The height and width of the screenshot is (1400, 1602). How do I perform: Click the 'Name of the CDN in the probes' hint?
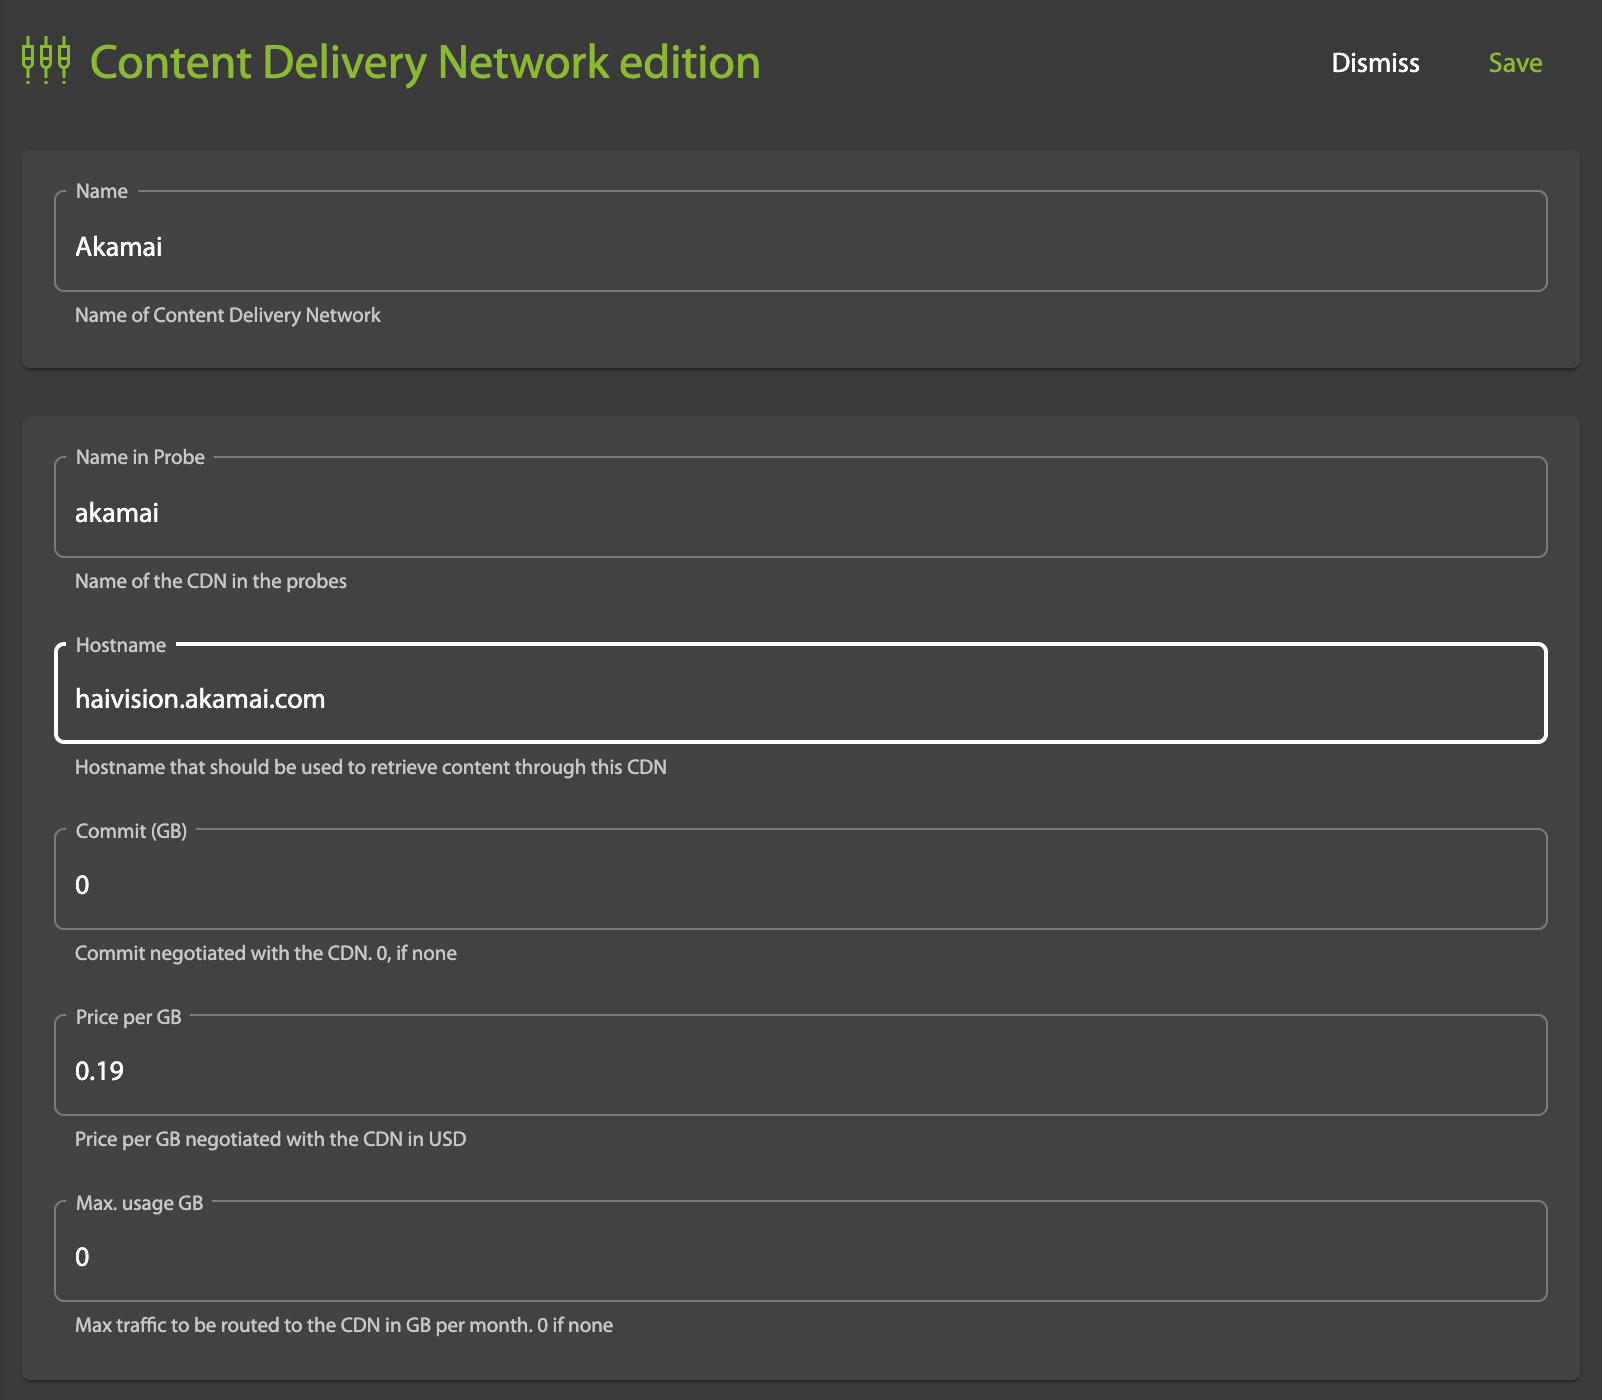[211, 581]
